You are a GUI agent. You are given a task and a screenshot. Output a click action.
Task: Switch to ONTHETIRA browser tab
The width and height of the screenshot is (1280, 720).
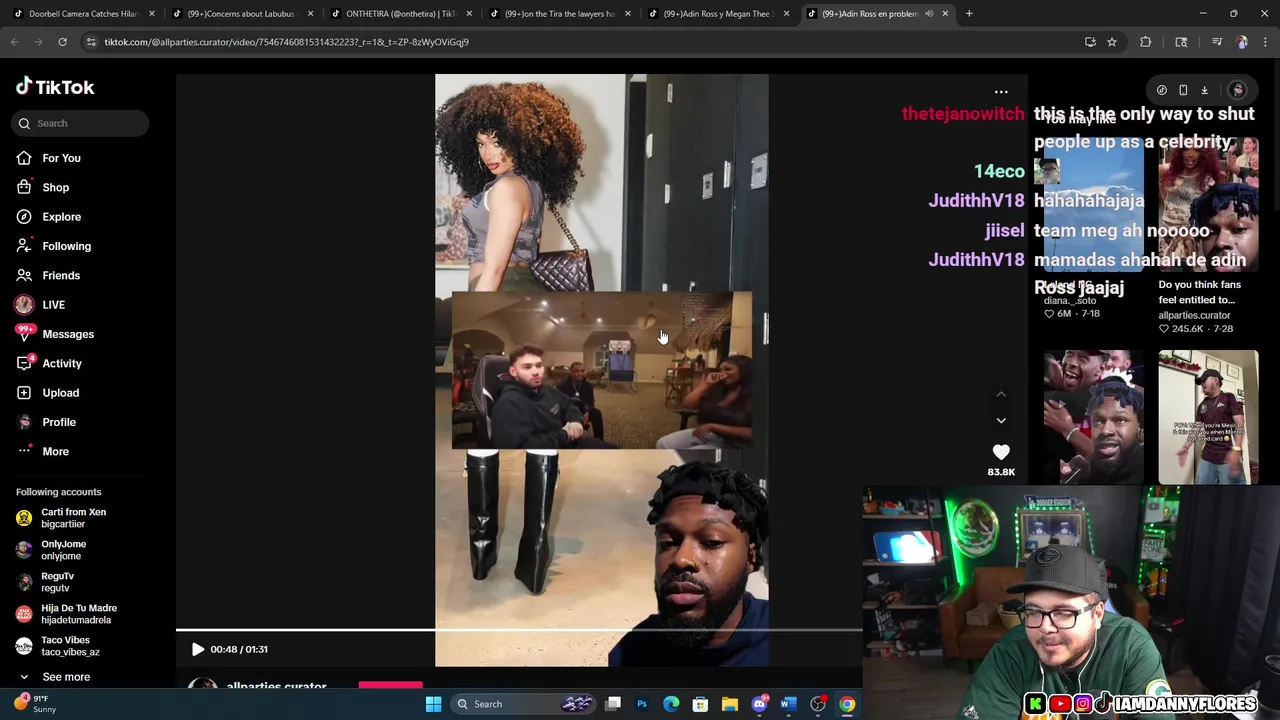pyautogui.click(x=398, y=14)
